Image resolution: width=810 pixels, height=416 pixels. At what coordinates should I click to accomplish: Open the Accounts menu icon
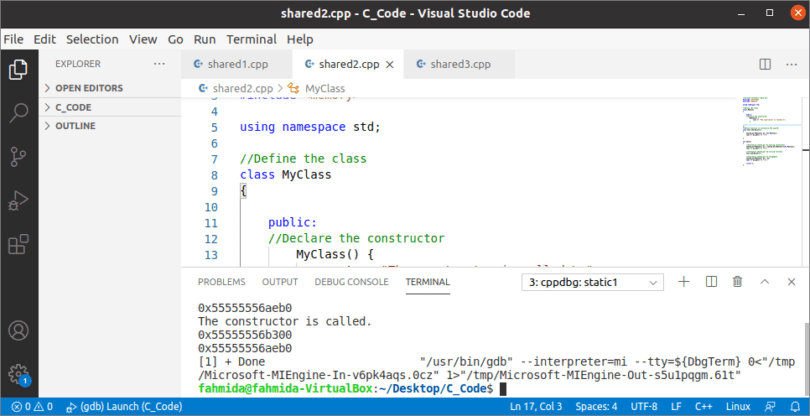(x=18, y=331)
